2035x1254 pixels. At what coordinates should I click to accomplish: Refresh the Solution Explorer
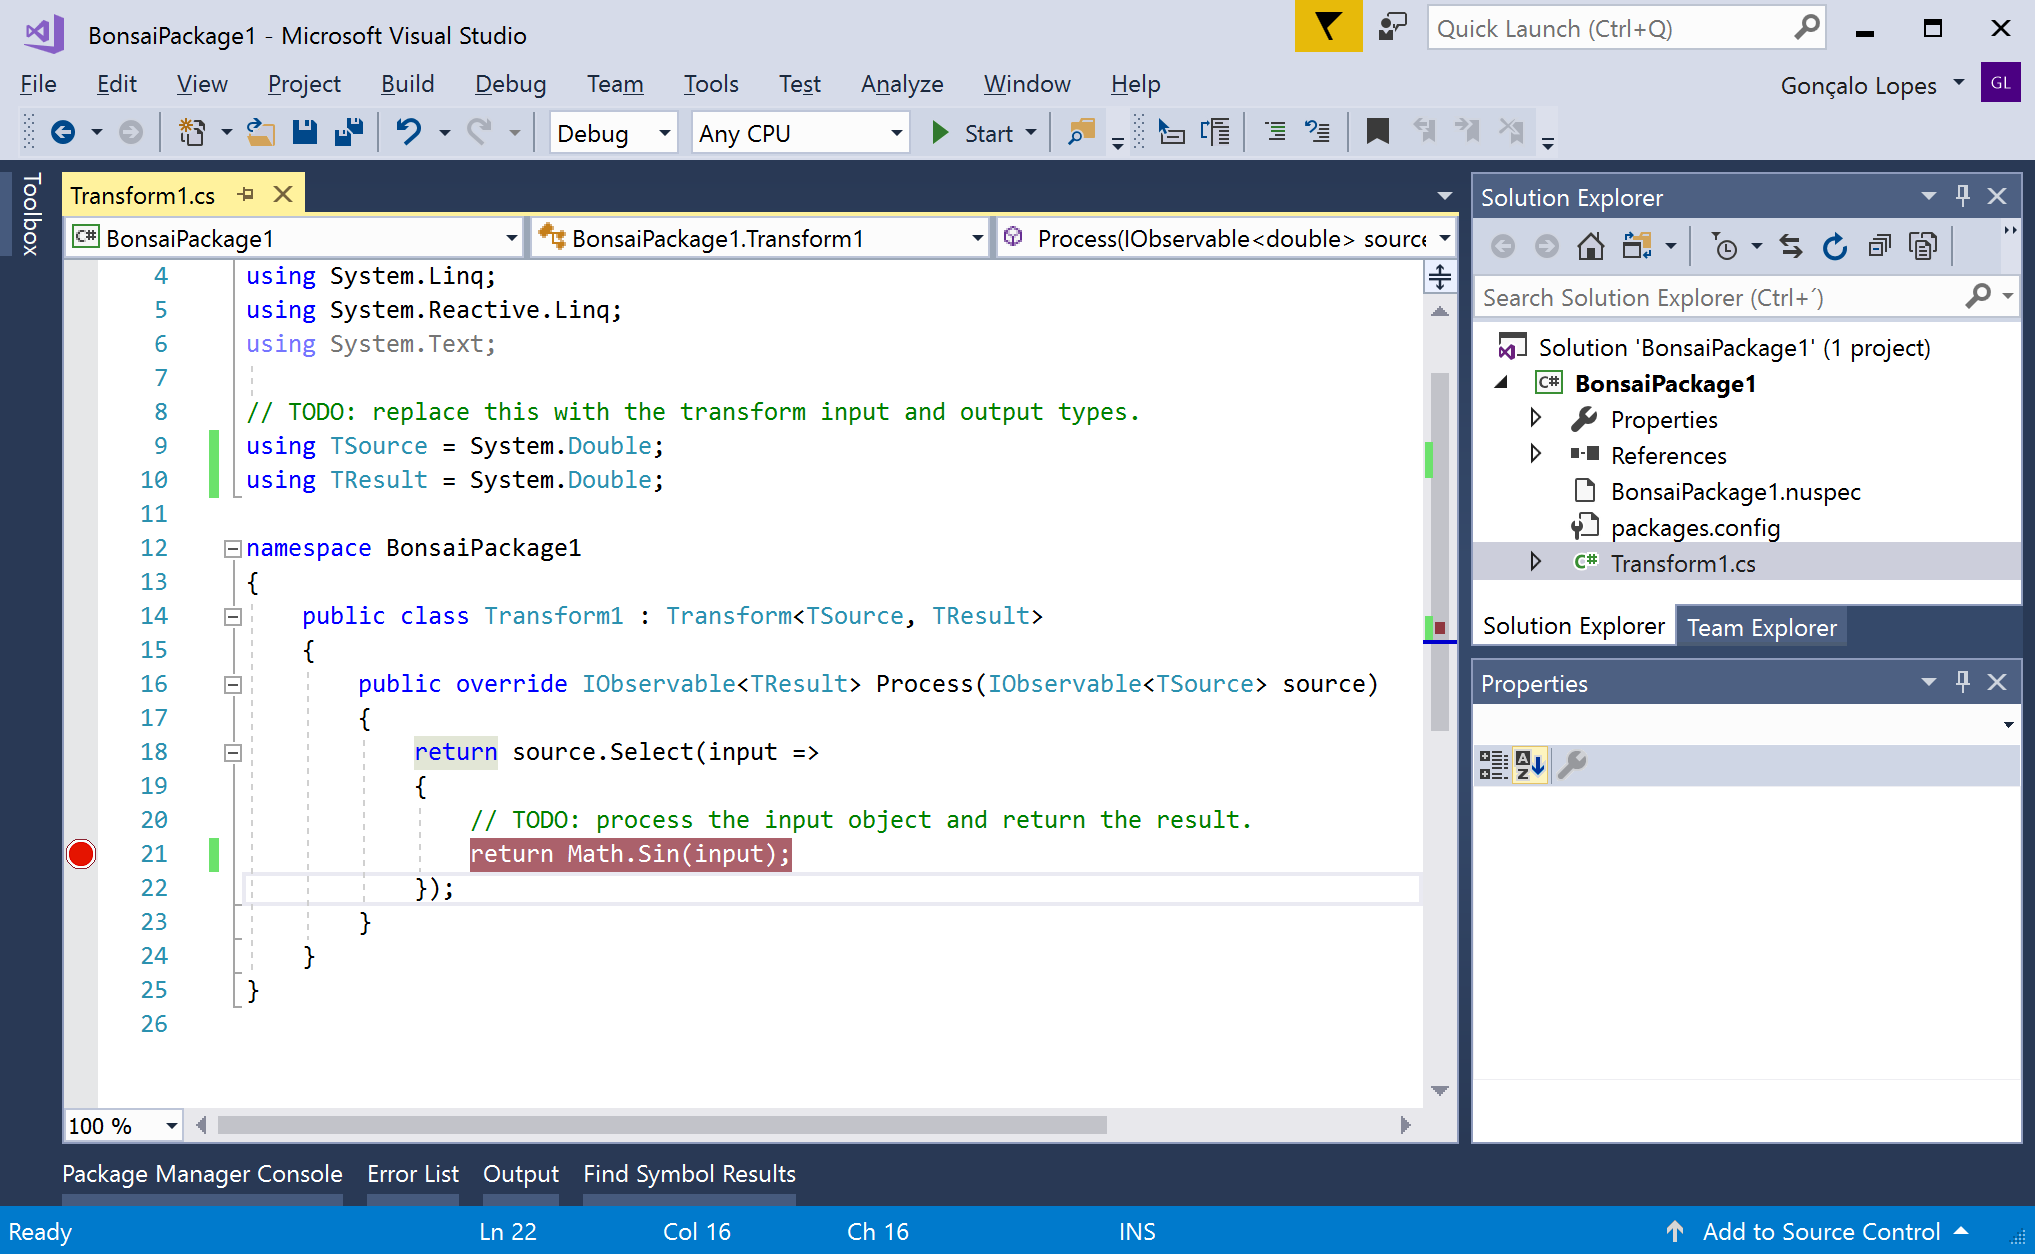coord(1835,246)
